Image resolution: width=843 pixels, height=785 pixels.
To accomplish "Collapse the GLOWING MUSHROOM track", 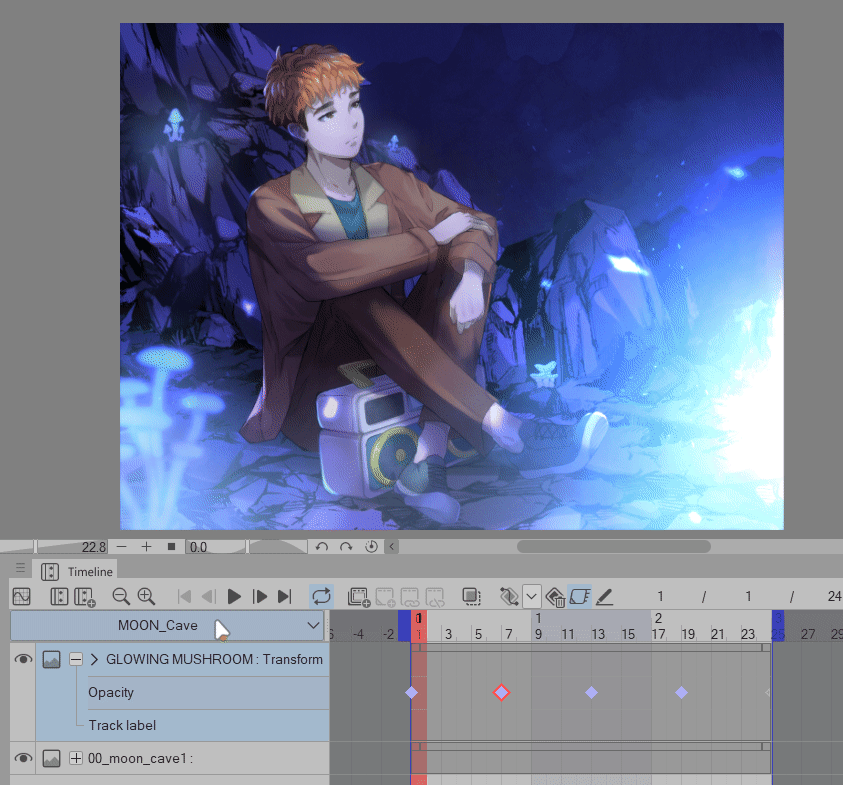I will [x=75, y=659].
